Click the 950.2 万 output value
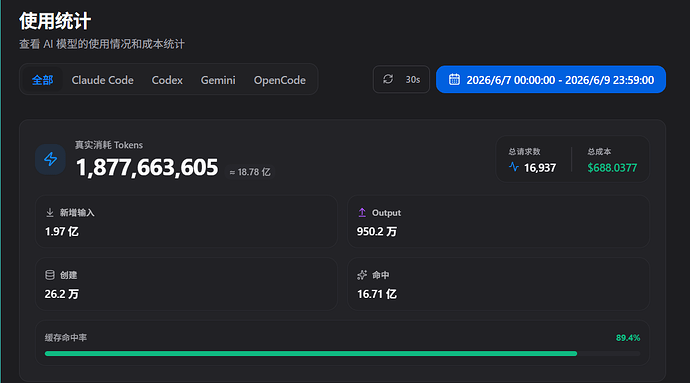 377,232
